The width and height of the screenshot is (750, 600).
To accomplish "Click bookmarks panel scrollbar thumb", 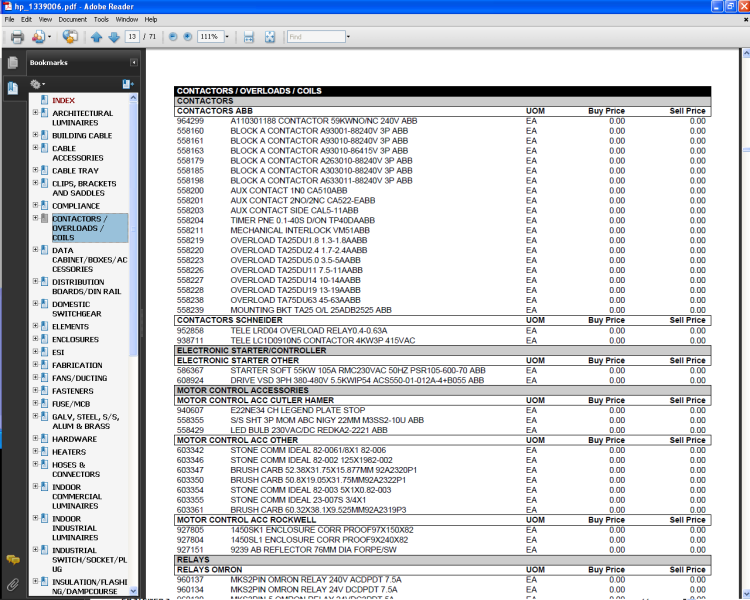I will [x=133, y=230].
